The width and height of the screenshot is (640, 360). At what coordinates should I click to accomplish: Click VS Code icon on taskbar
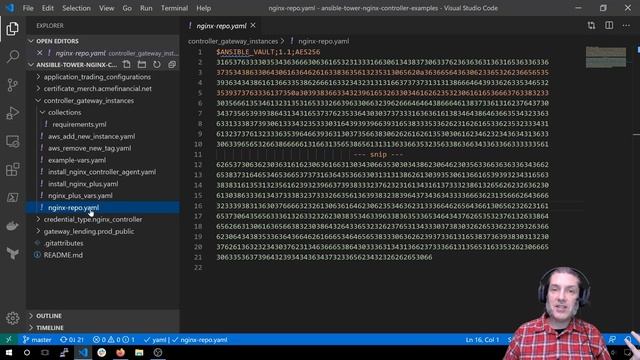(83, 353)
